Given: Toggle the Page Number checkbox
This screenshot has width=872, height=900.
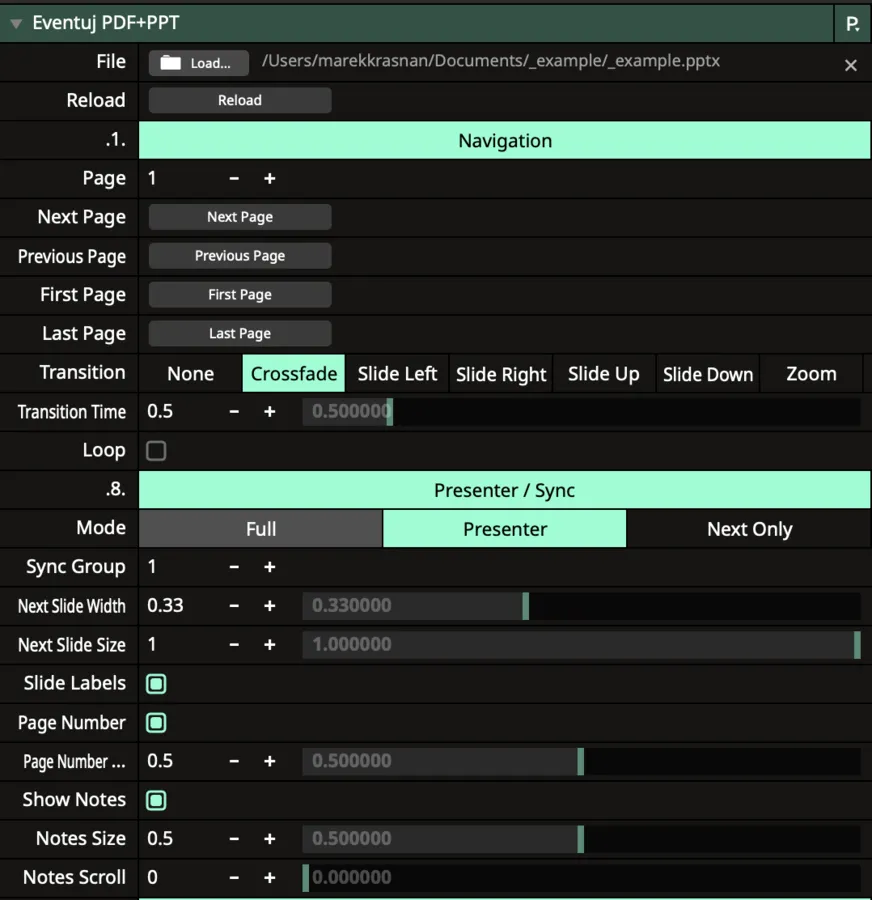Looking at the screenshot, I should (156, 723).
